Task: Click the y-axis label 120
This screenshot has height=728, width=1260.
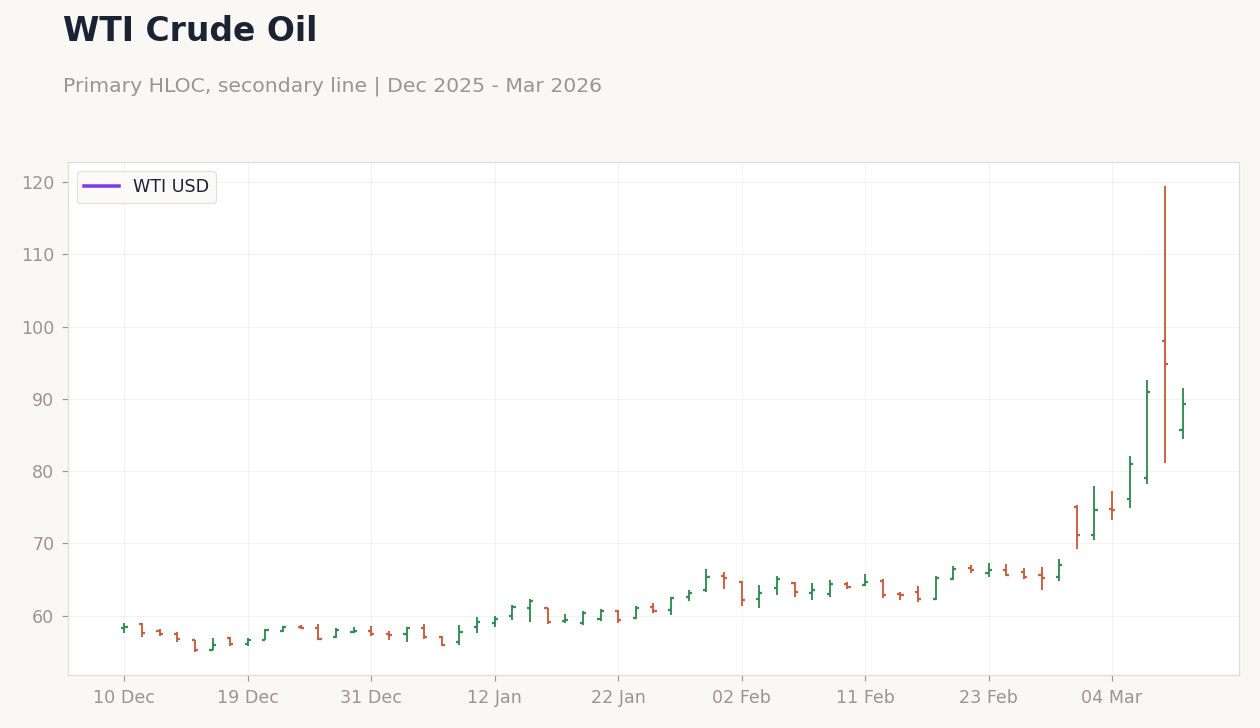Action: (38, 182)
